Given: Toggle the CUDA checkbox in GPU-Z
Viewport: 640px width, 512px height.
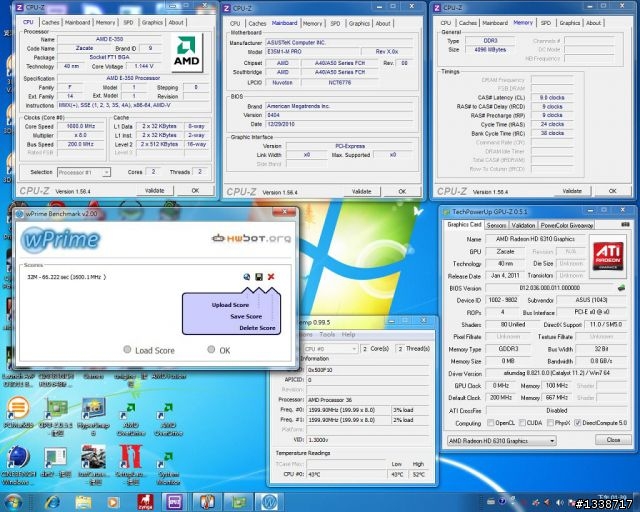Looking at the screenshot, I should pyautogui.click(x=522, y=423).
